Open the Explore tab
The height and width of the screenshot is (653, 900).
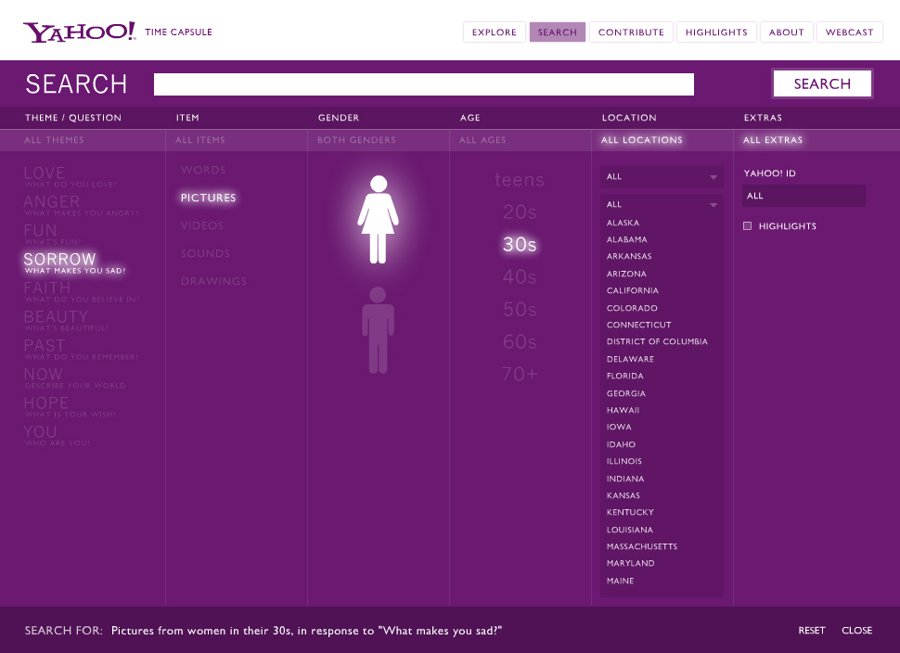[494, 32]
